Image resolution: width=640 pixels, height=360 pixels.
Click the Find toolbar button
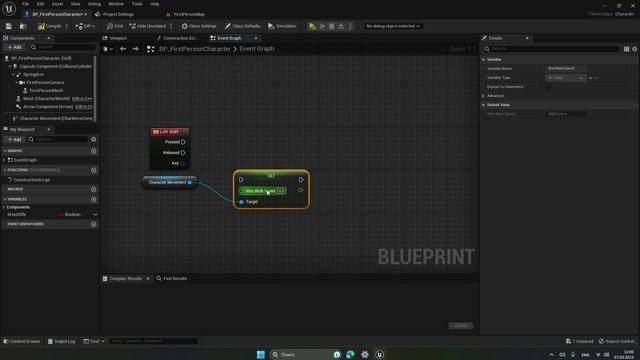tap(115, 26)
